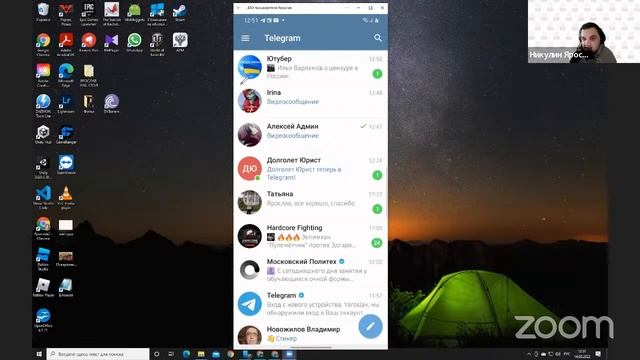The image size is (640, 360).
Task: Open the desktop folder icon beside Microsoft Edge
Action: click(x=89, y=75)
